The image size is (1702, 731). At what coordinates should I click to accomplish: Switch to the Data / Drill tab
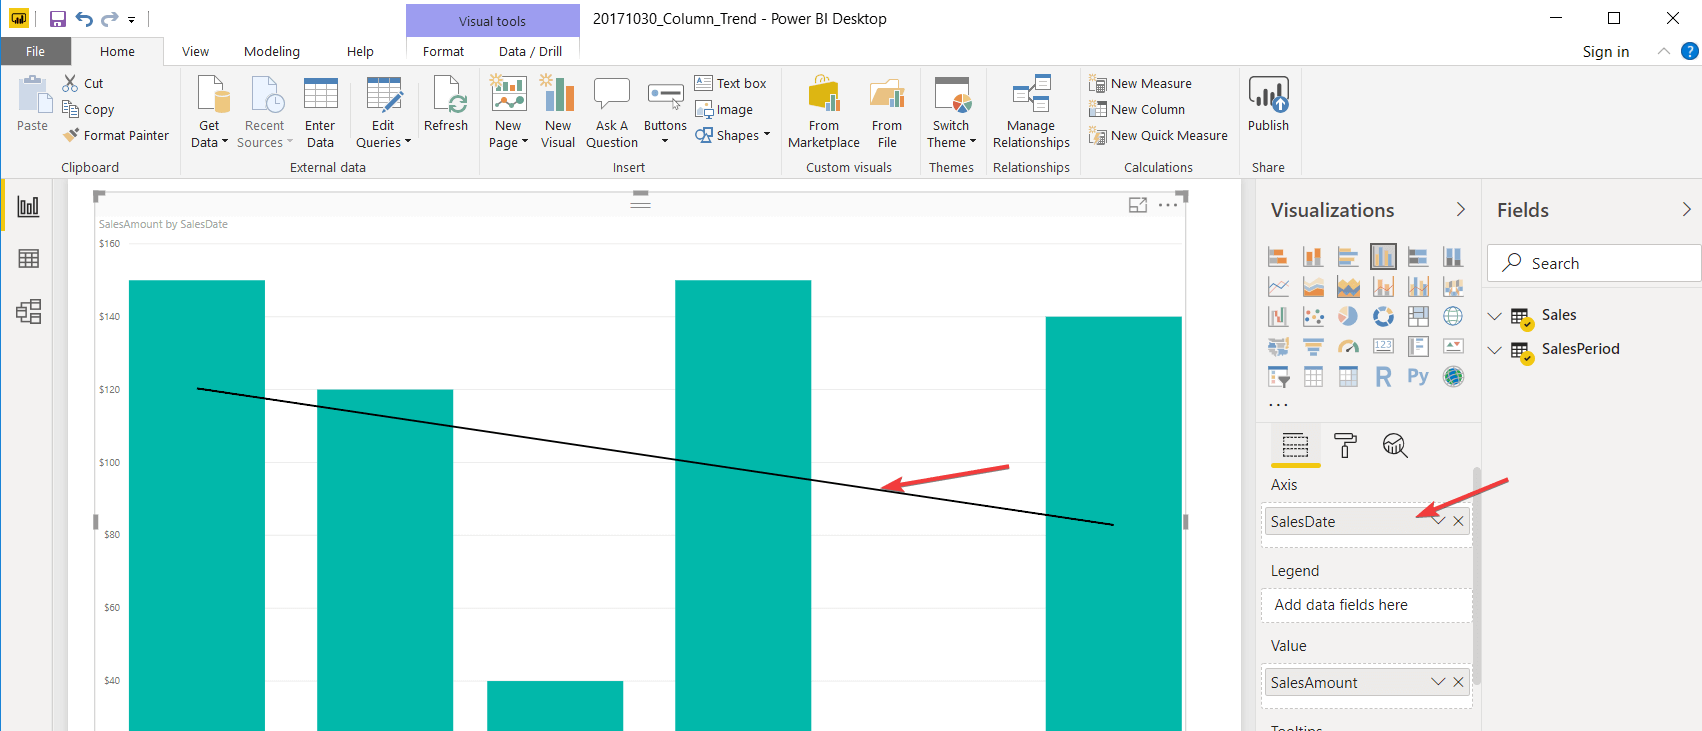[530, 52]
